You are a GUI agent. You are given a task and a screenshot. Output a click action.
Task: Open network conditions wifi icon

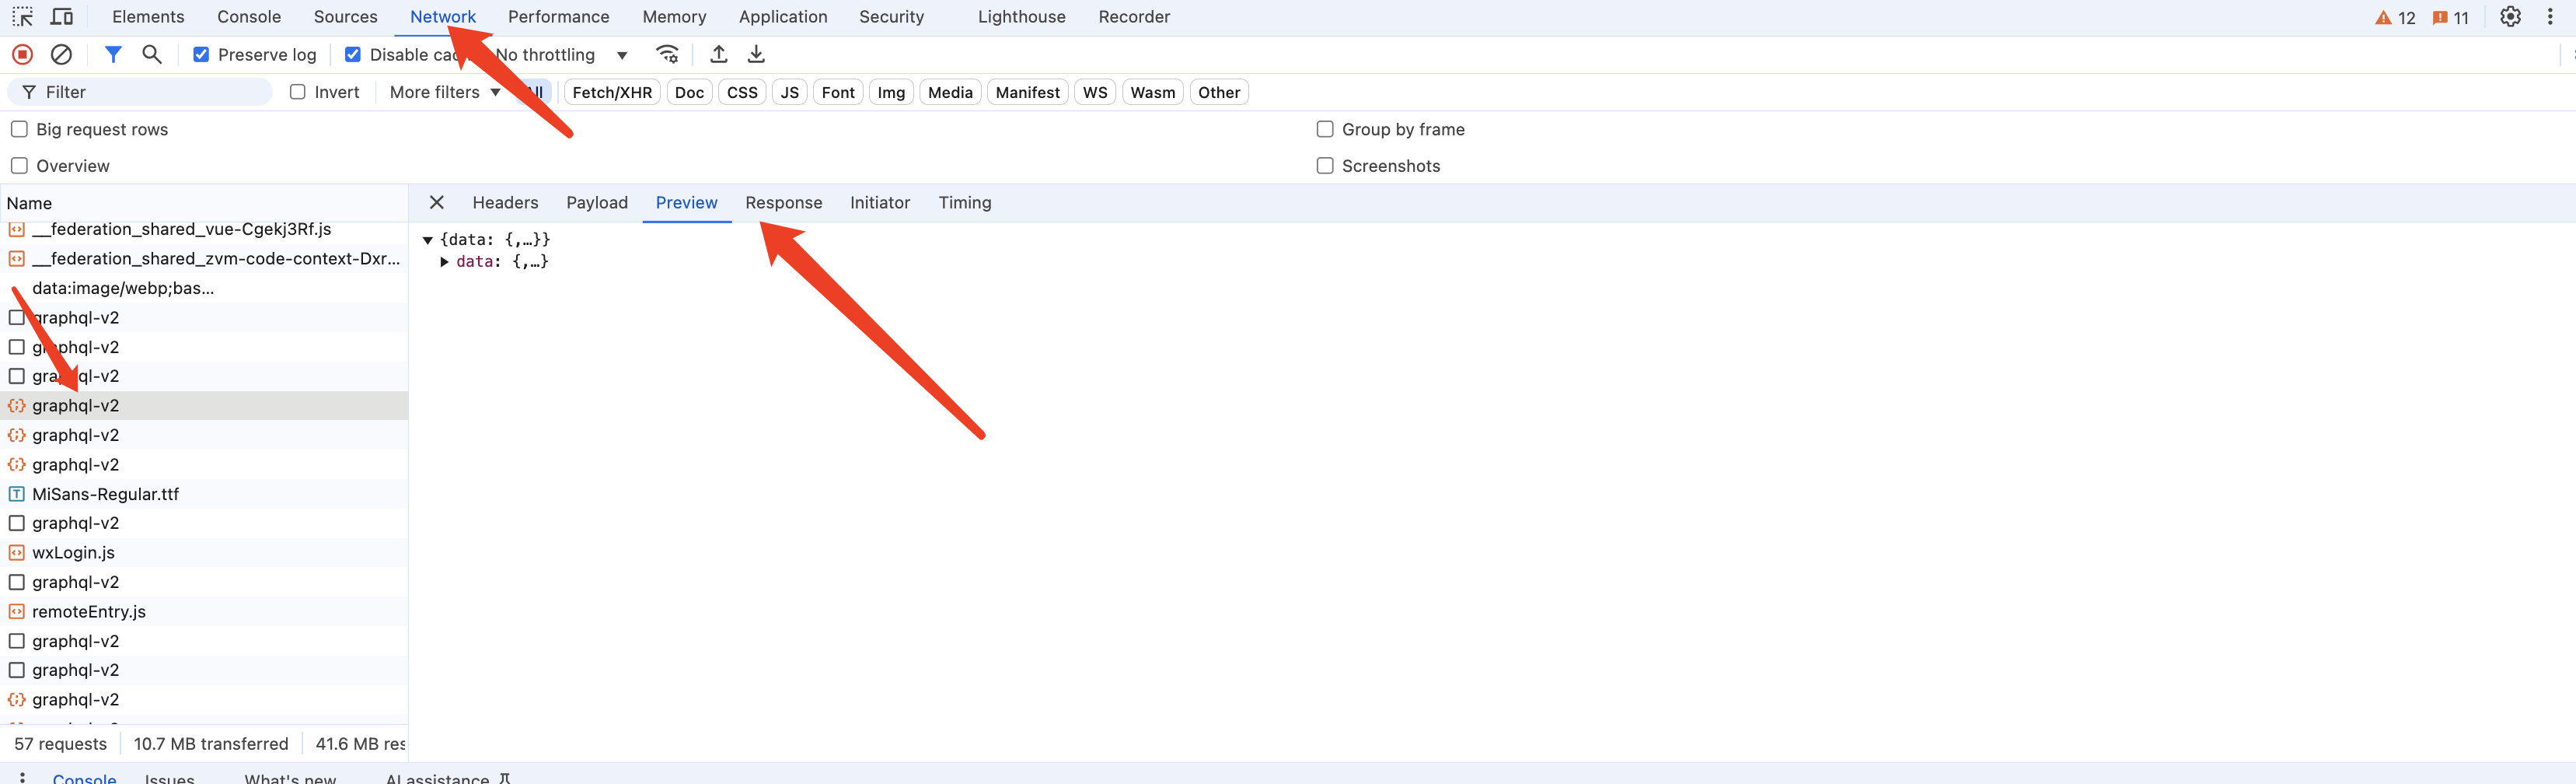click(667, 55)
